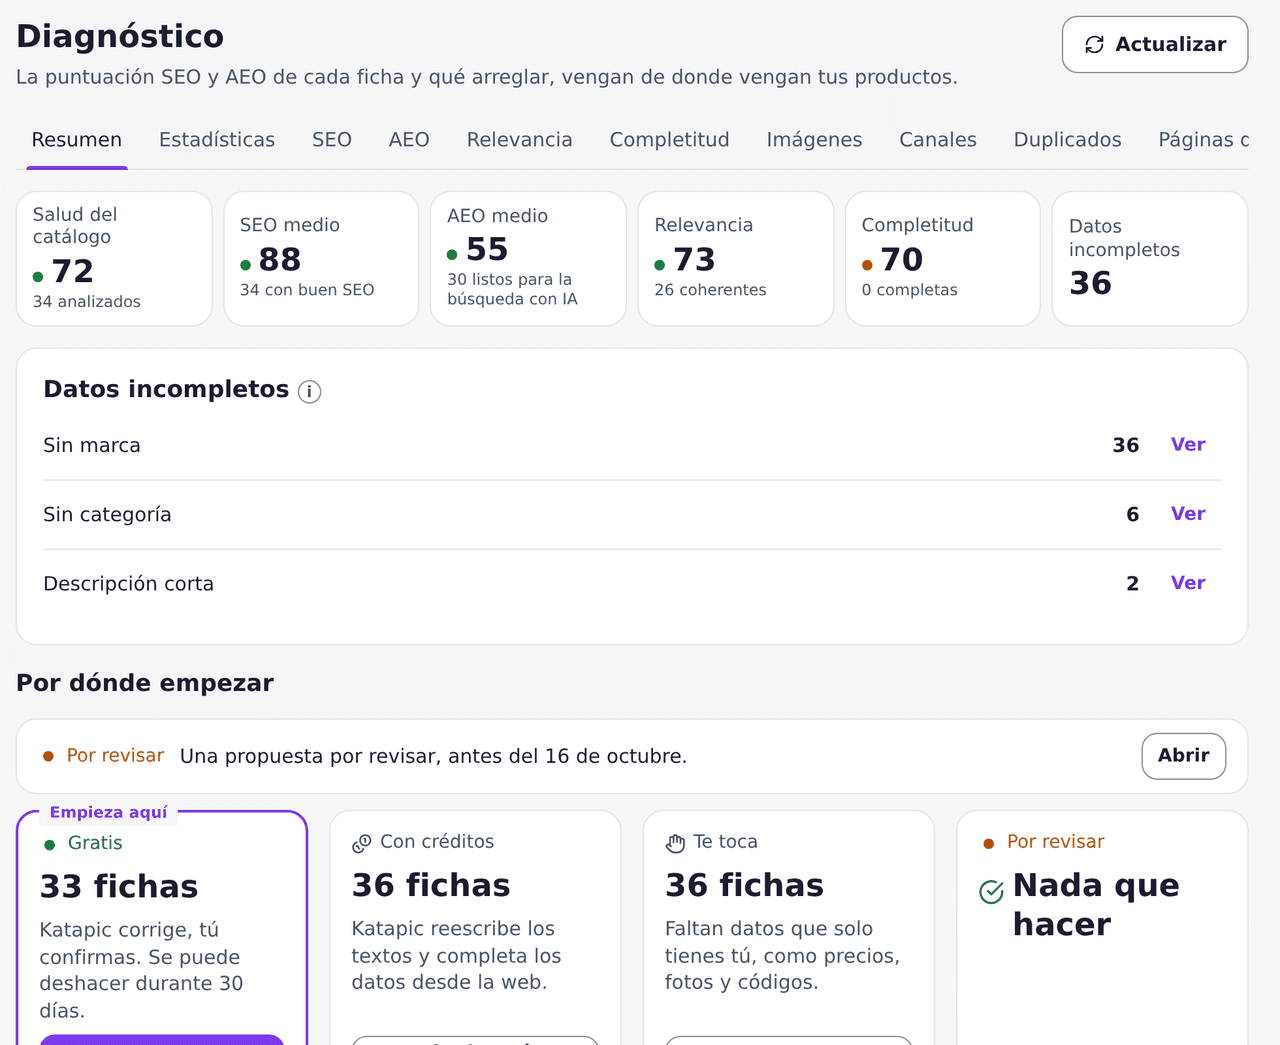Select the Salud del catálogo card
This screenshot has height=1045, width=1280.
click(114, 259)
